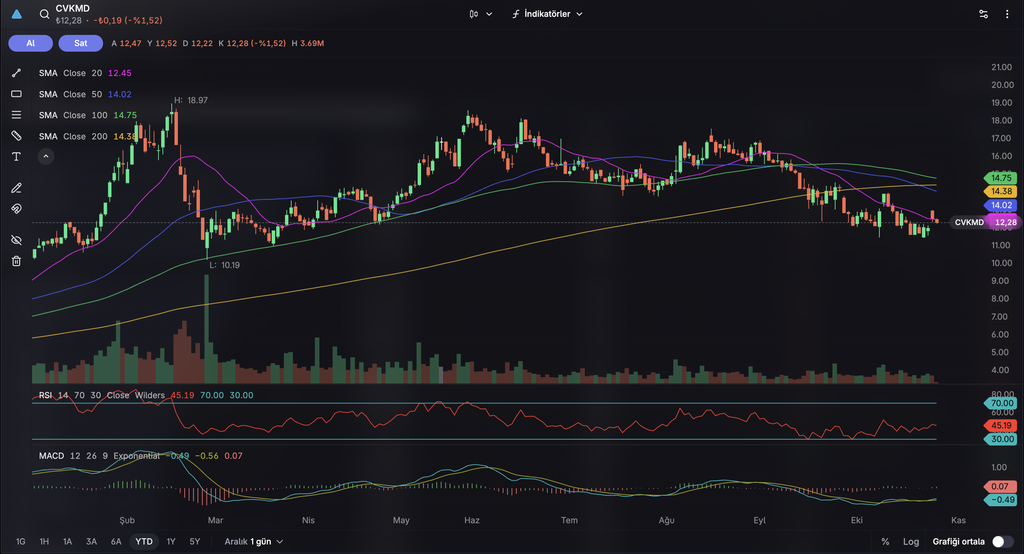
Task: Select the 1H time range
Action: 44,542
